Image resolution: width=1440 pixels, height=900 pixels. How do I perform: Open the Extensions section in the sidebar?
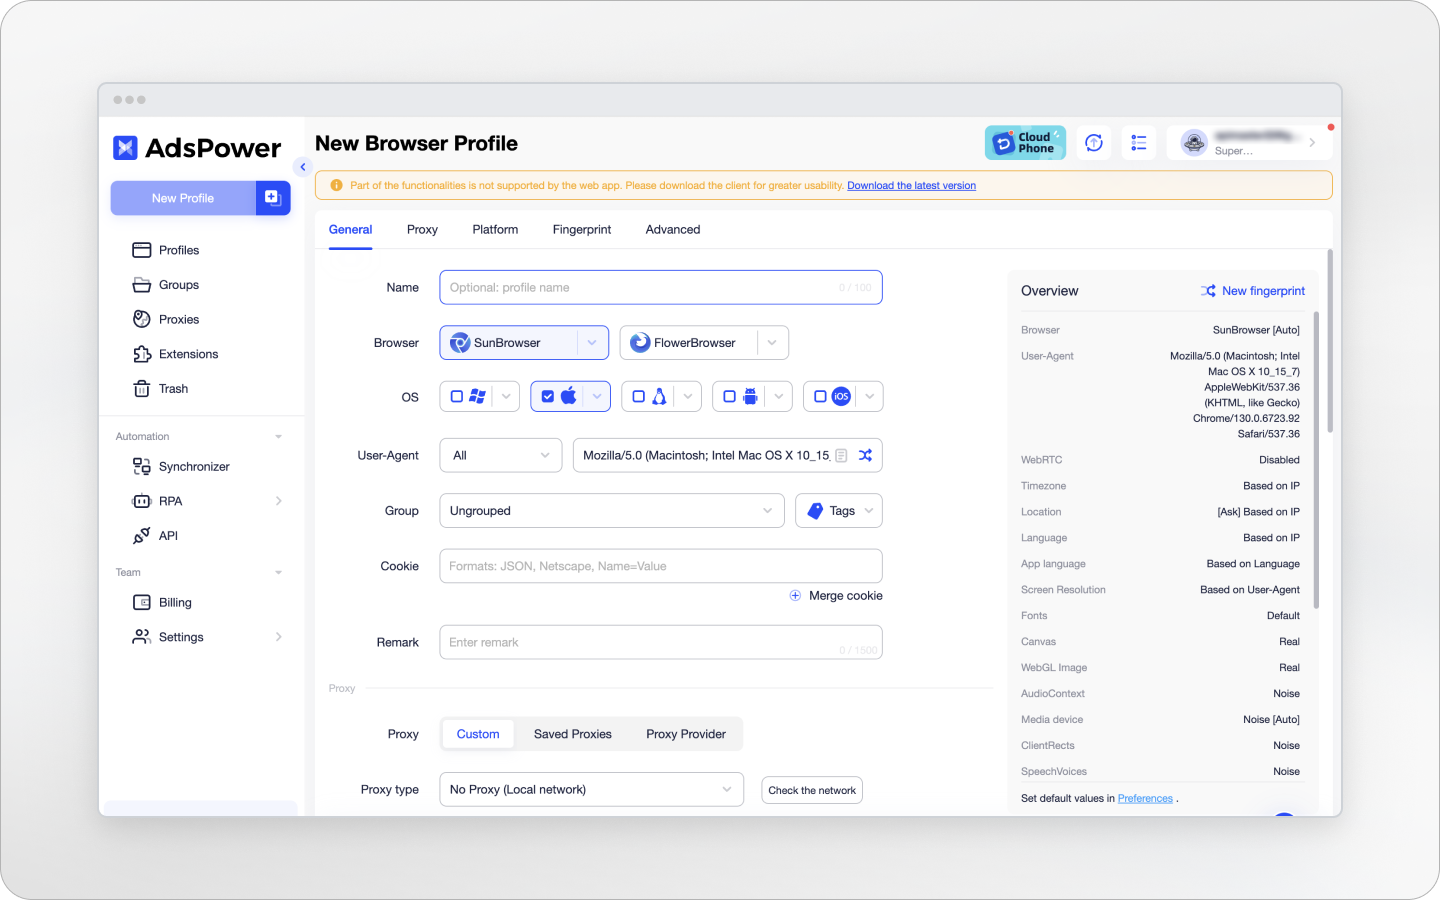pyautogui.click(x=189, y=353)
